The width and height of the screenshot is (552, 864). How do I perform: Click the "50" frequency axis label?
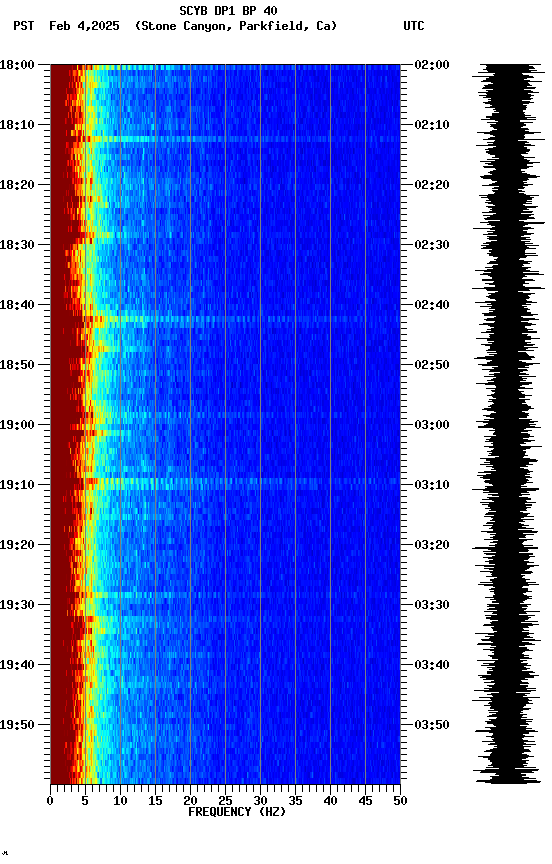[401, 801]
